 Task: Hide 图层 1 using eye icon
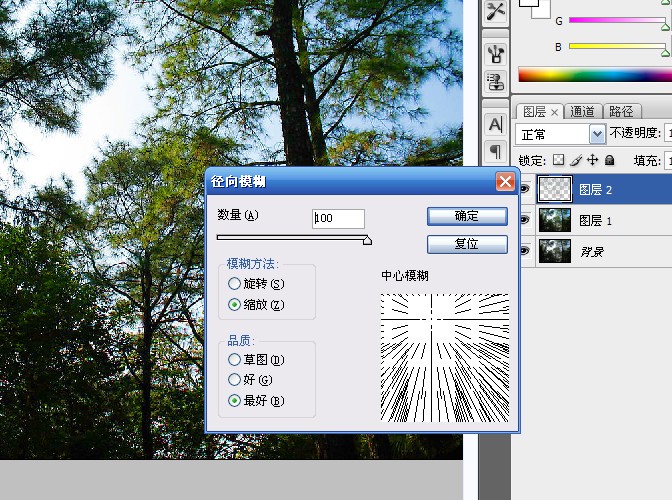pos(524,220)
